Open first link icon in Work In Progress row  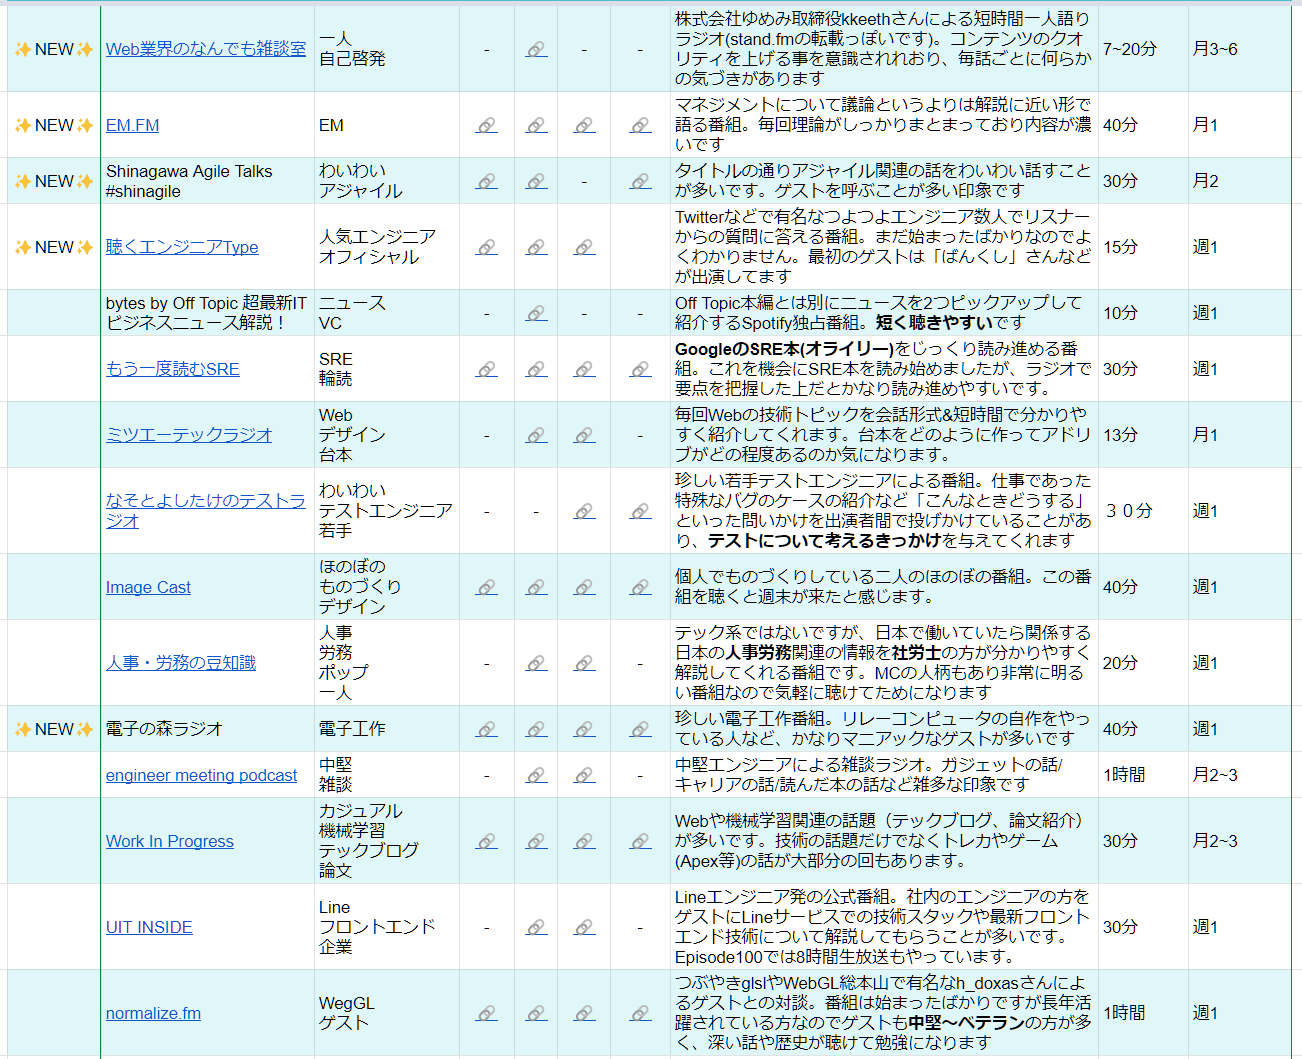[x=487, y=841]
